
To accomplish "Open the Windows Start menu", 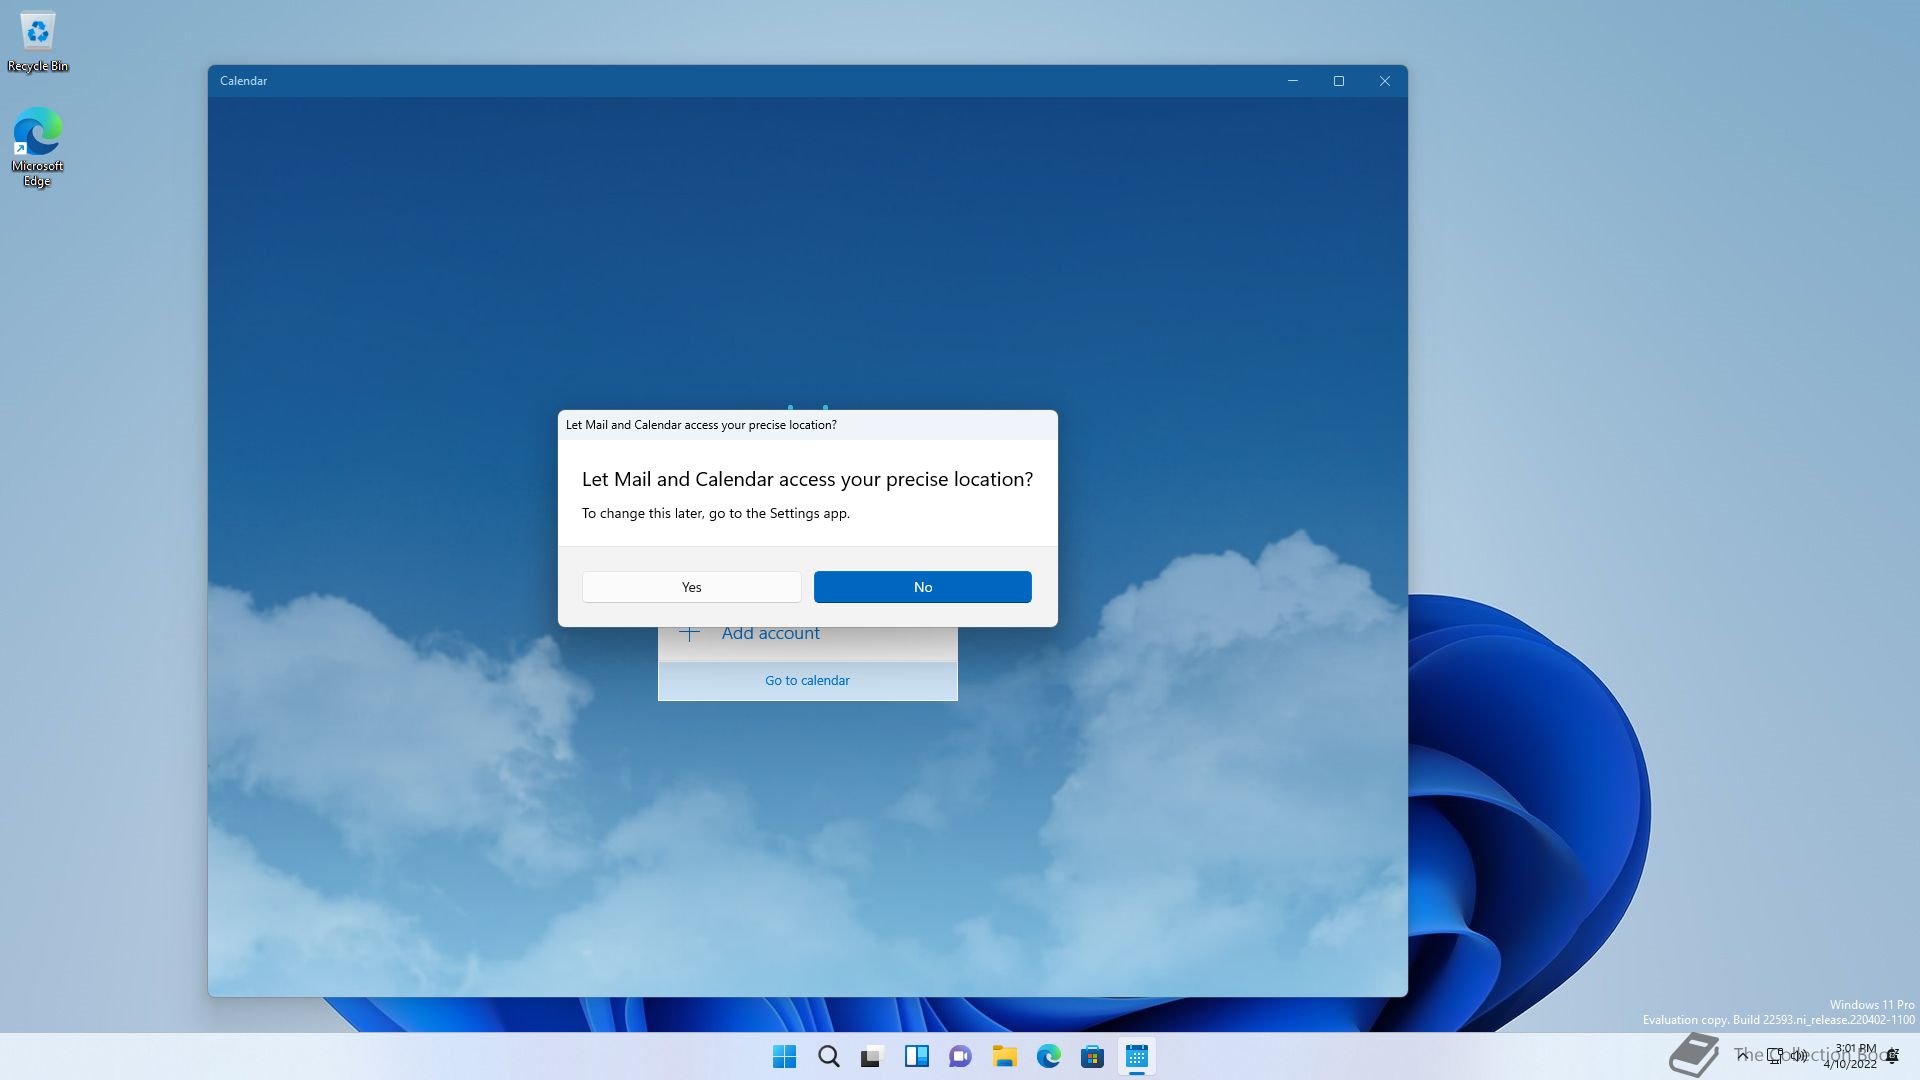I will pos(784,1056).
